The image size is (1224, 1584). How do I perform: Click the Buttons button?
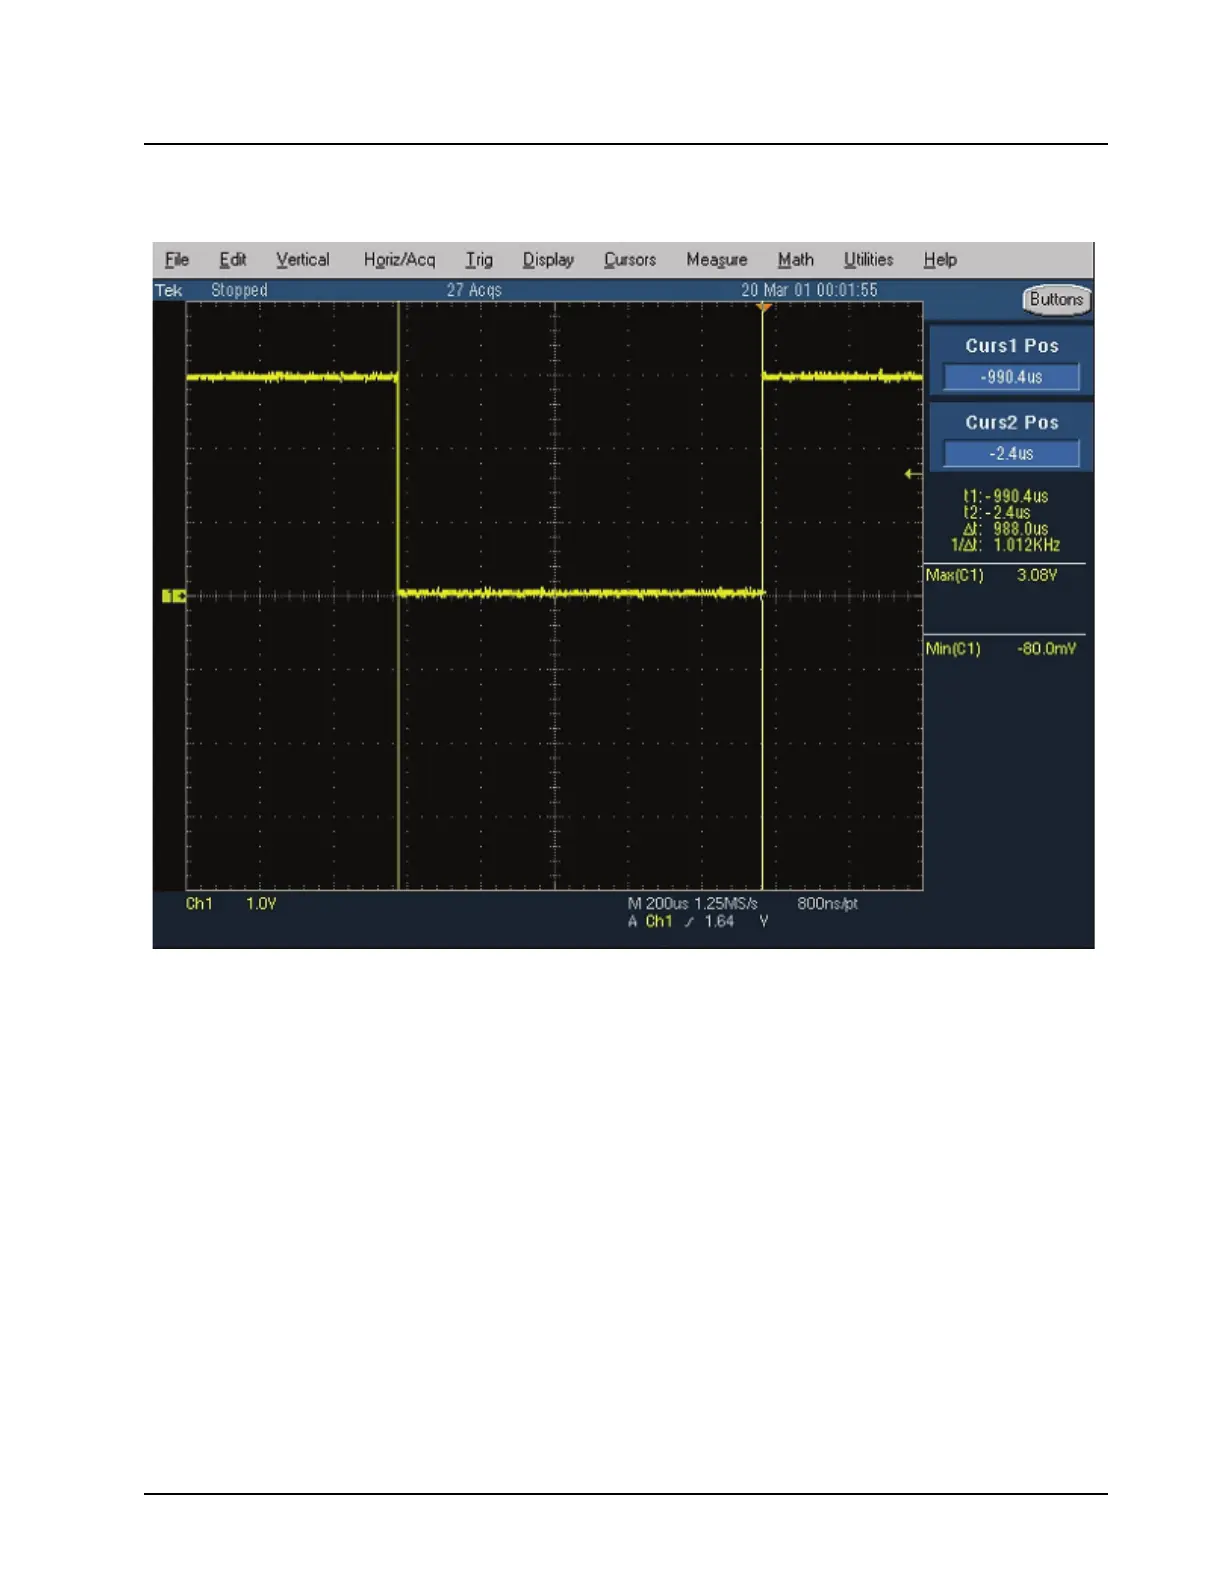coord(1056,300)
